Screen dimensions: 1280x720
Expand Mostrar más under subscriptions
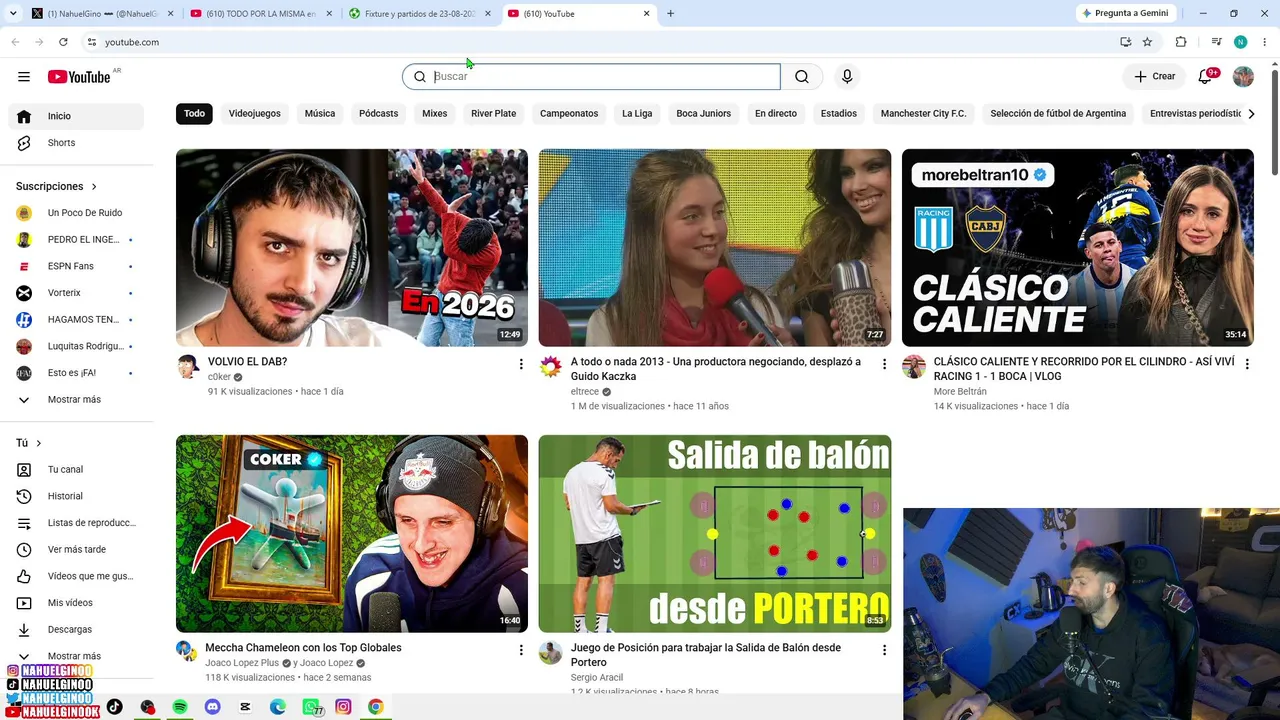(76, 400)
